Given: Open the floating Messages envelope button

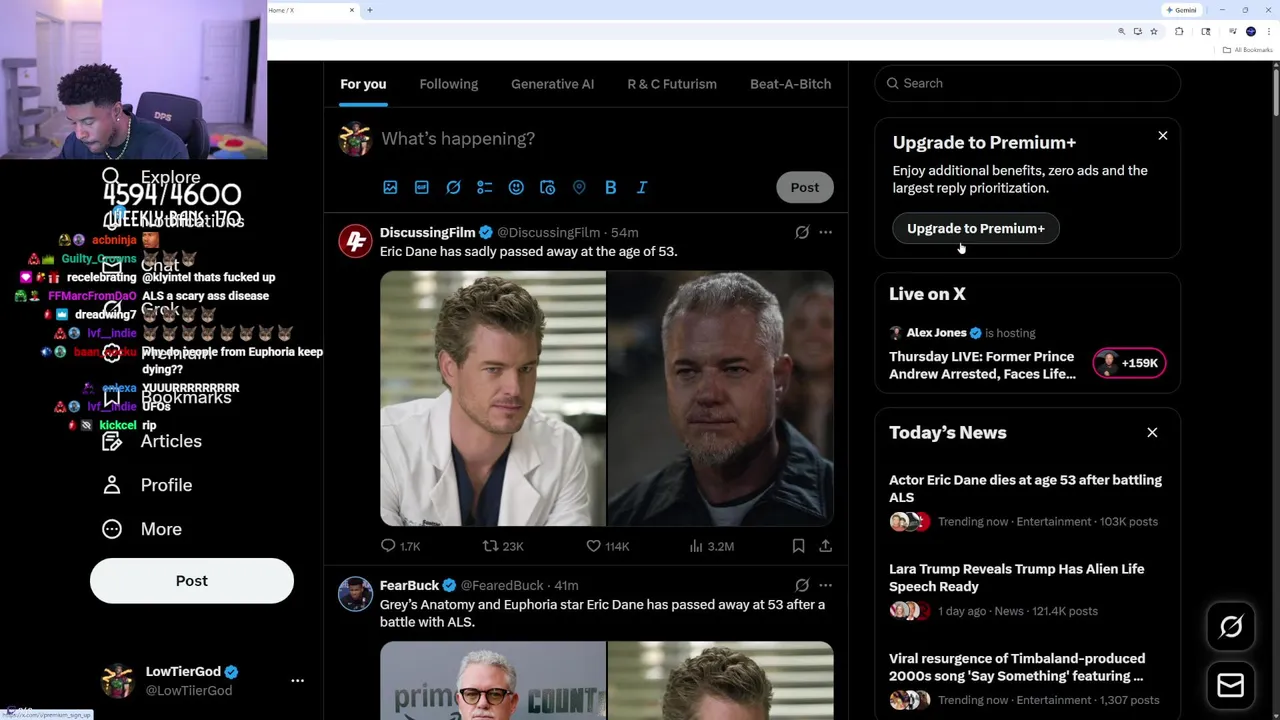Looking at the screenshot, I should tap(1231, 685).
